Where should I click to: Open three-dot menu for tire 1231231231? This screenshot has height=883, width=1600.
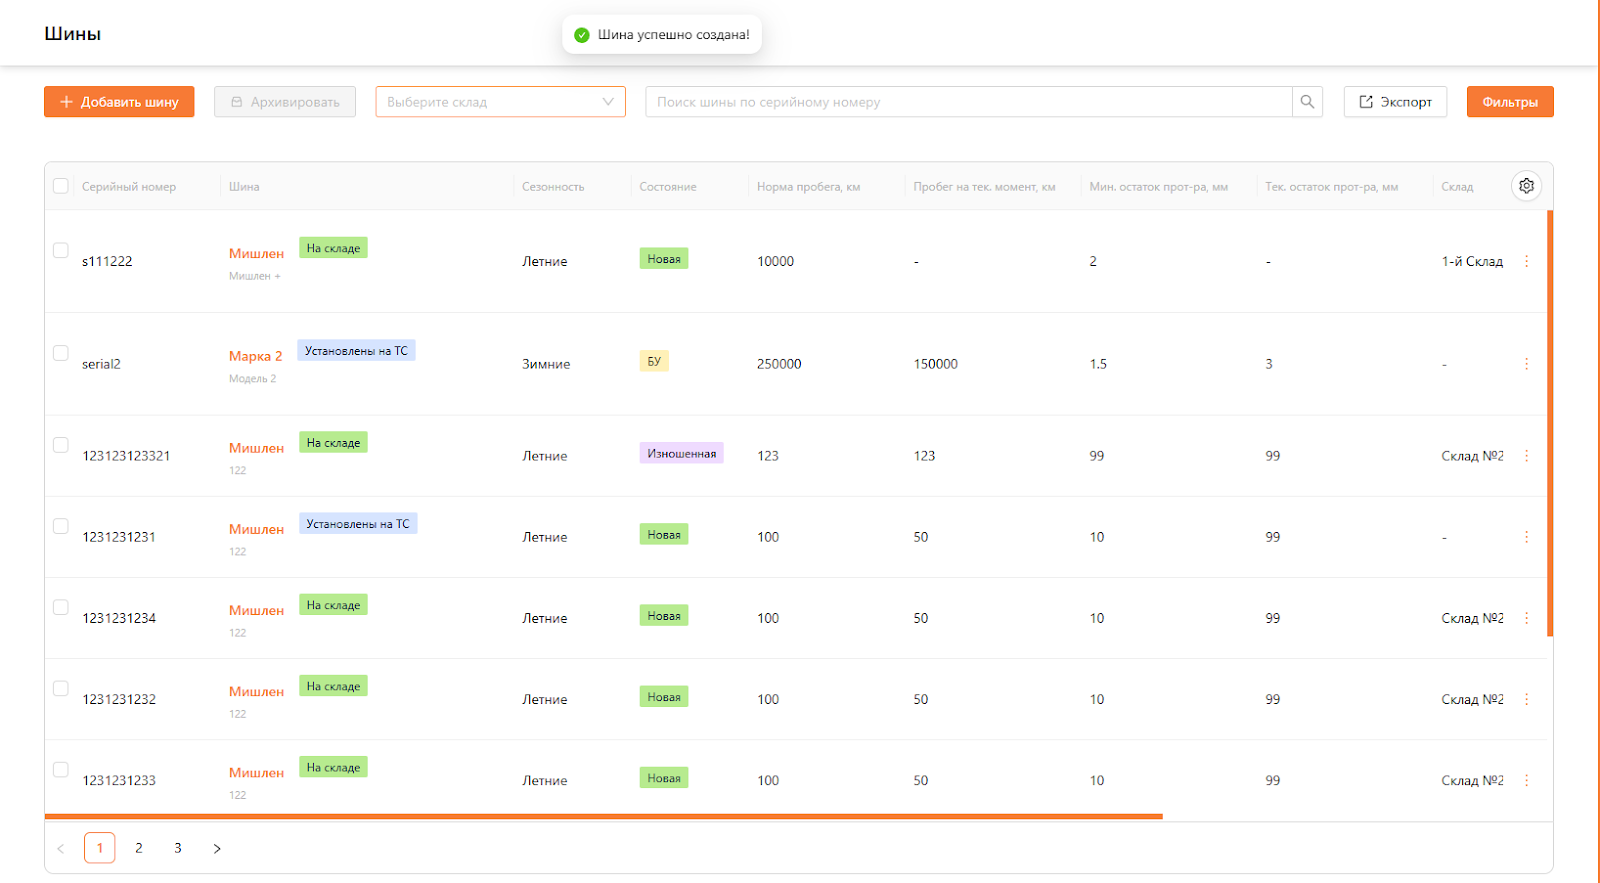[x=1526, y=537]
